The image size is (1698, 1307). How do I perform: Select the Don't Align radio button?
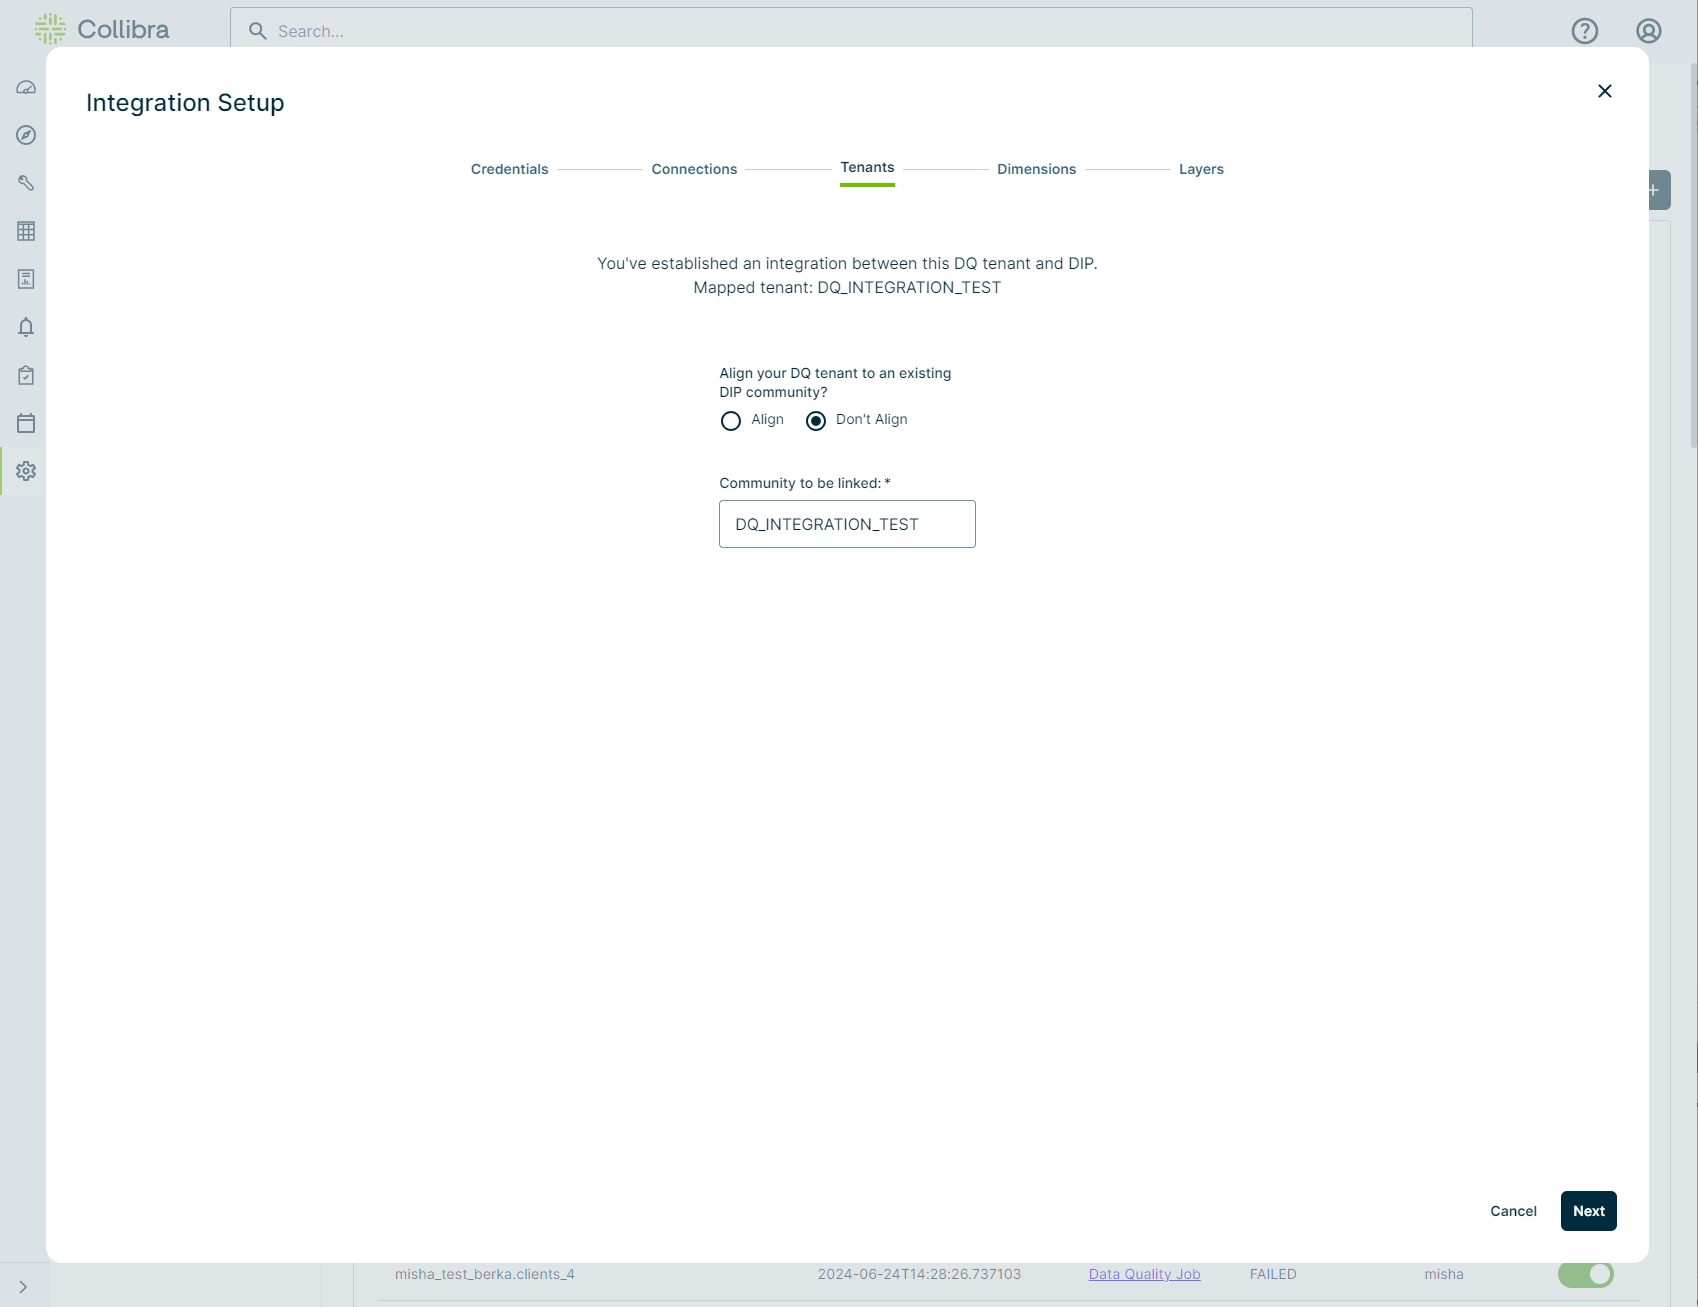(x=815, y=421)
